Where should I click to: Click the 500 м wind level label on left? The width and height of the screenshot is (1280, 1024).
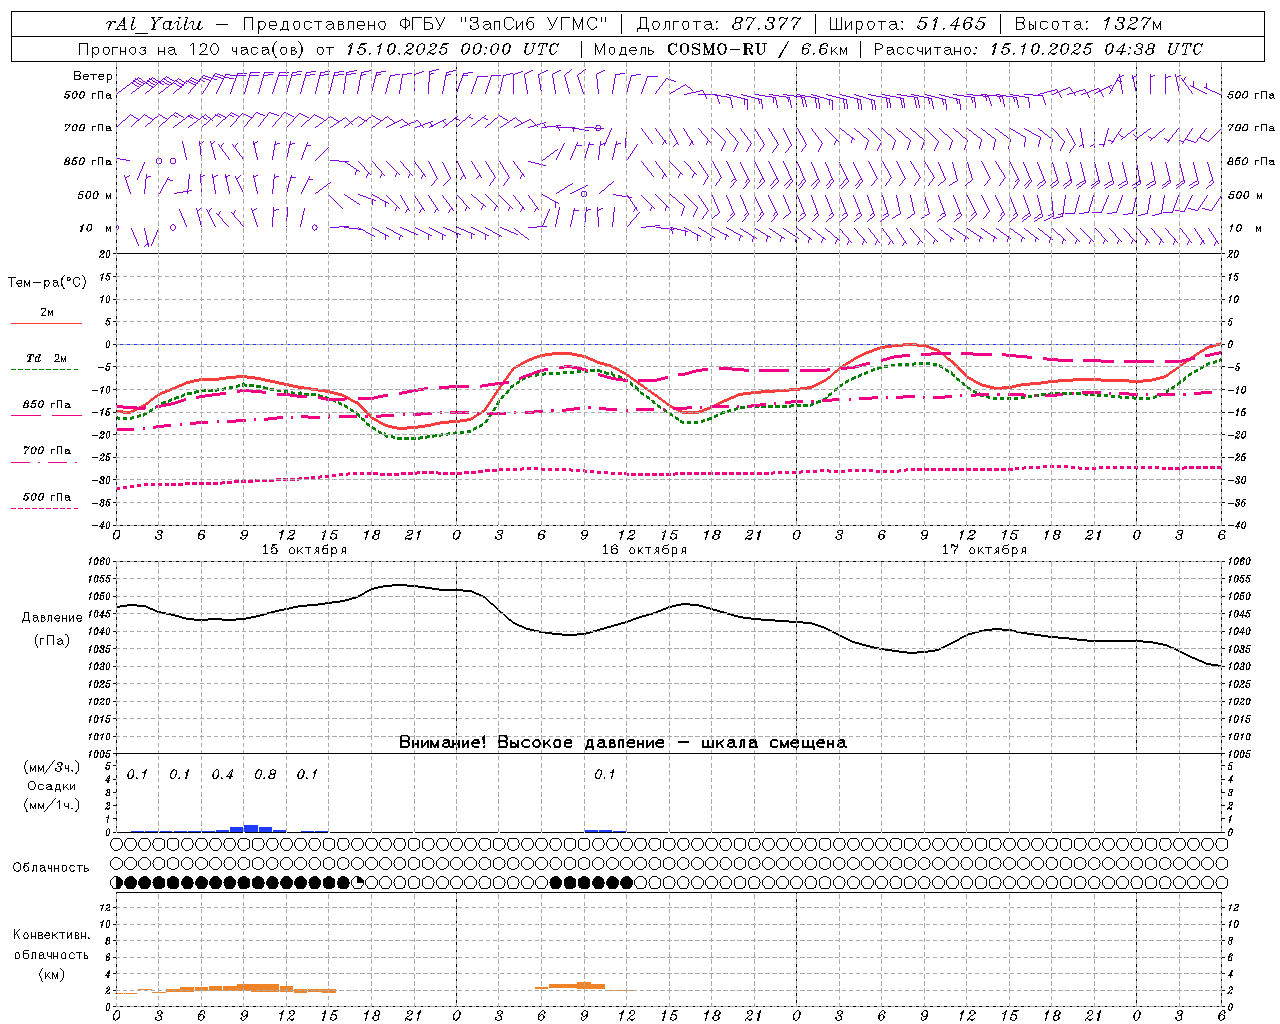pos(94,195)
